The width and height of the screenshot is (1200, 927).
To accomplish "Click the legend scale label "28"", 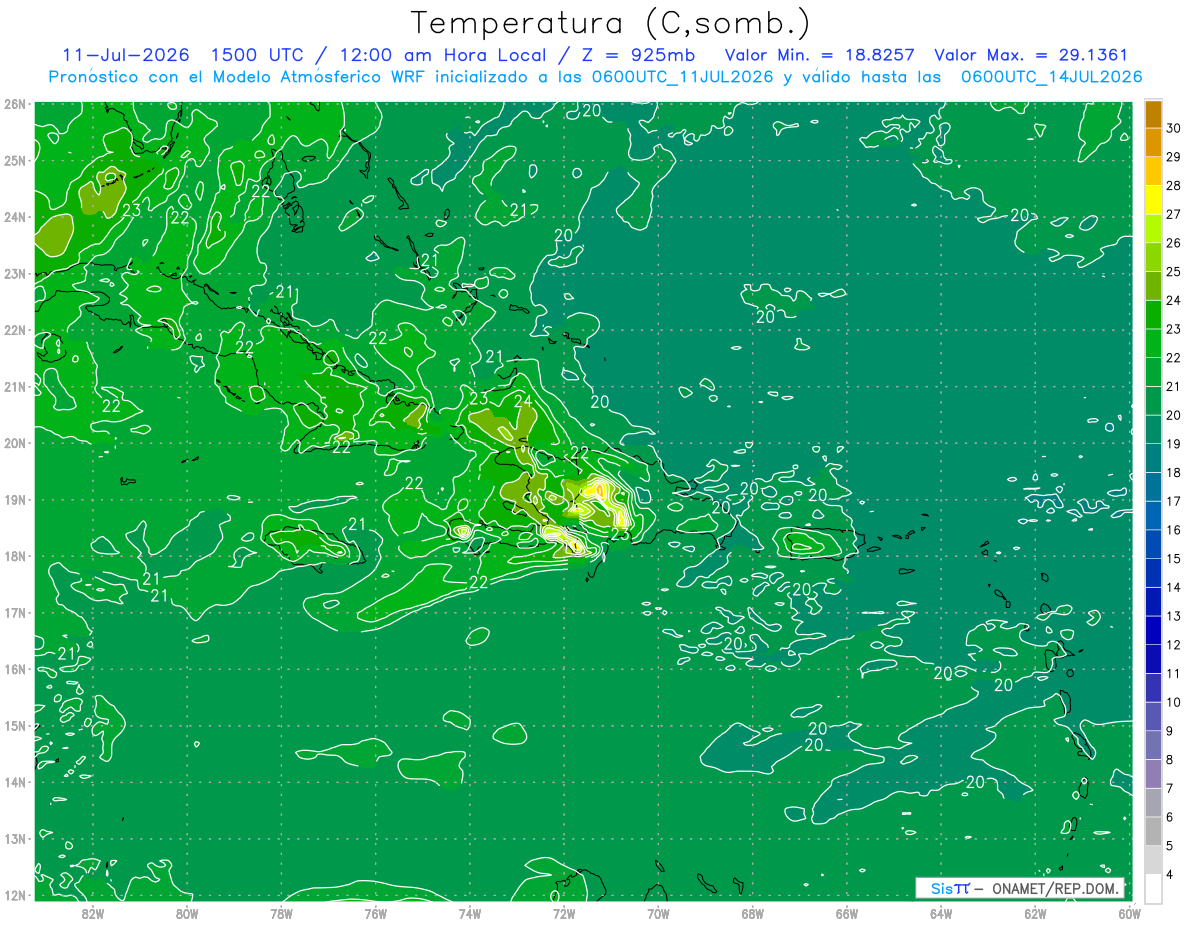I will coord(1173,186).
